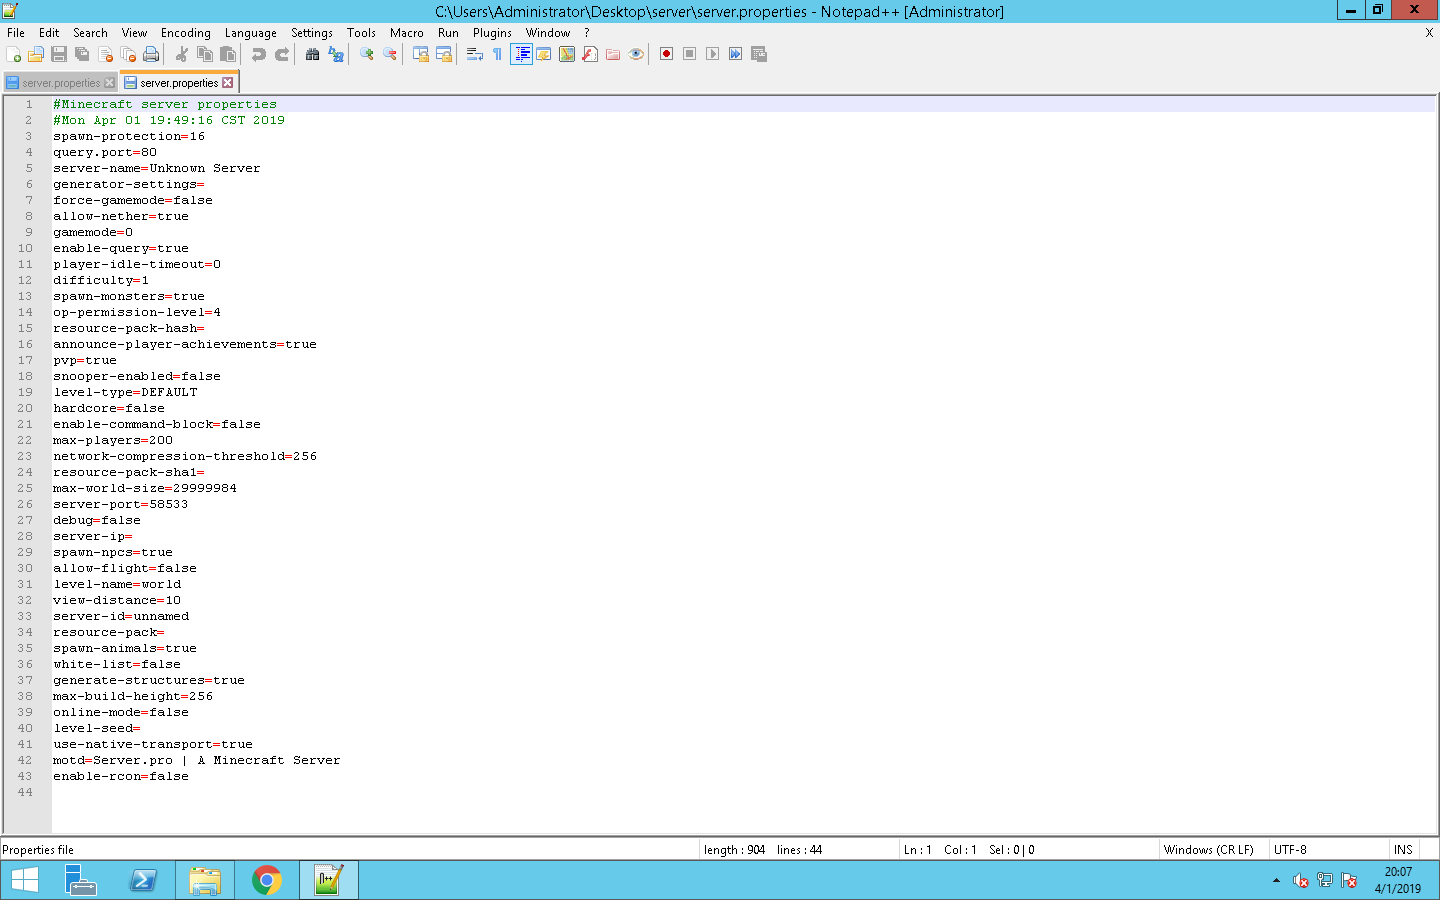
Task: Click the Close document toolbar icon
Action: (105, 54)
